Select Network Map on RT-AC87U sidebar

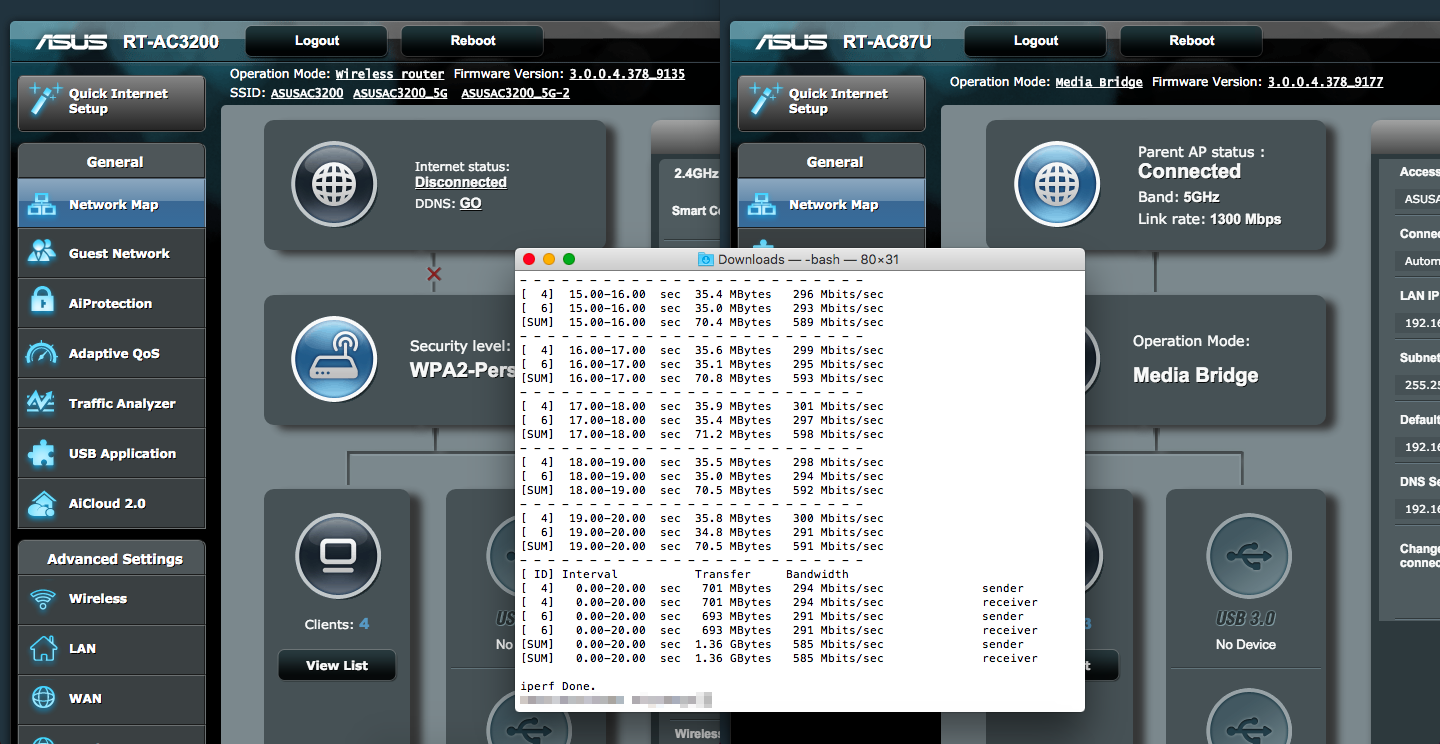[832, 205]
